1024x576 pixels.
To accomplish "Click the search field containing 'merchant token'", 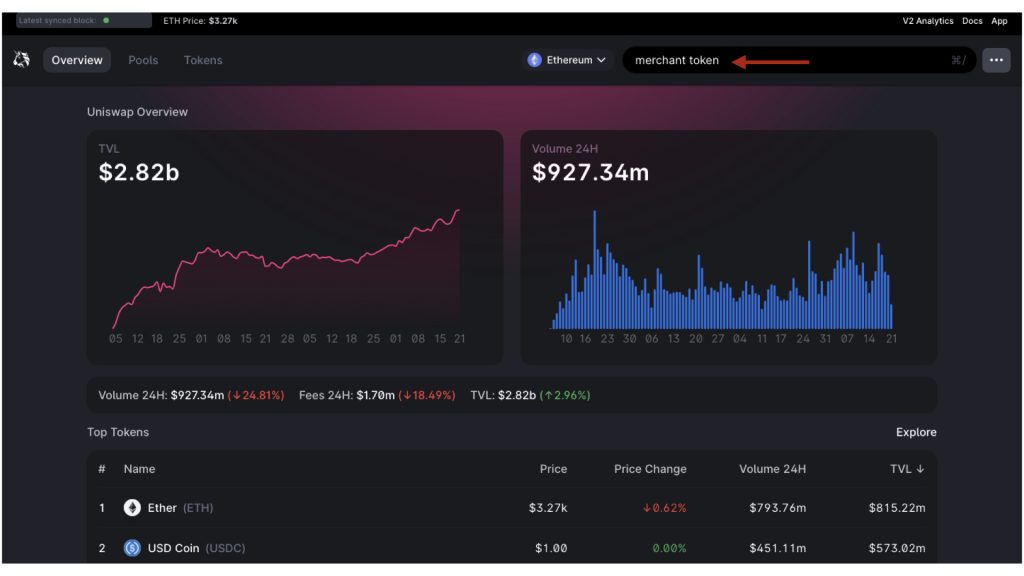I will click(799, 60).
